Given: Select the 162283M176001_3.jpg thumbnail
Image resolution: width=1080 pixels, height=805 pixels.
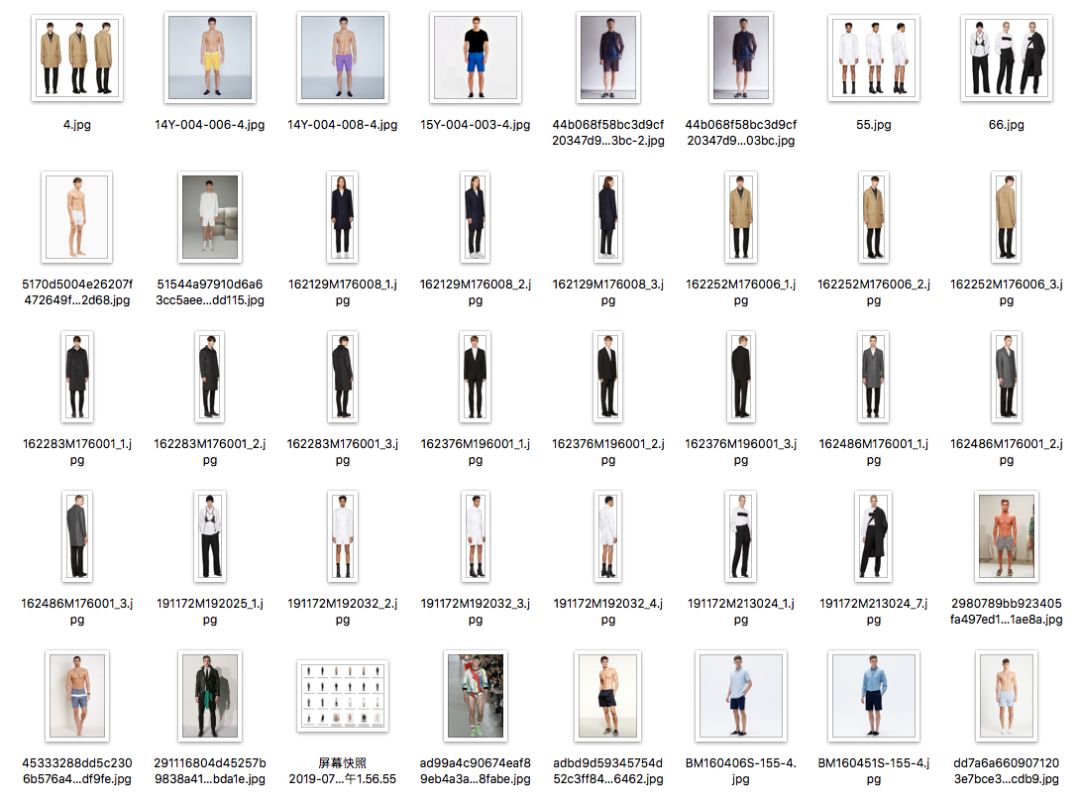Looking at the screenshot, I should coord(342,377).
